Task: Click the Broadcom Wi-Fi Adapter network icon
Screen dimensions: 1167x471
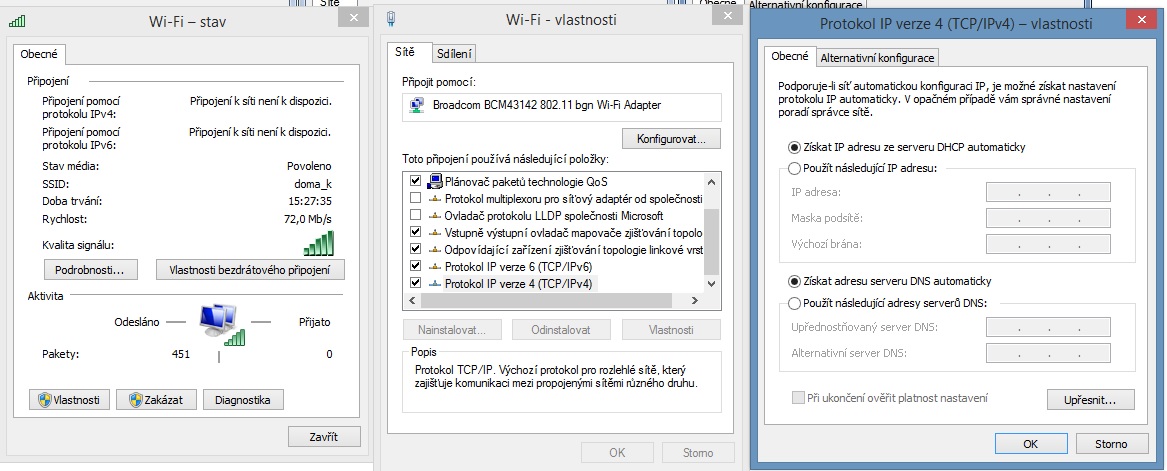Action: pos(417,106)
